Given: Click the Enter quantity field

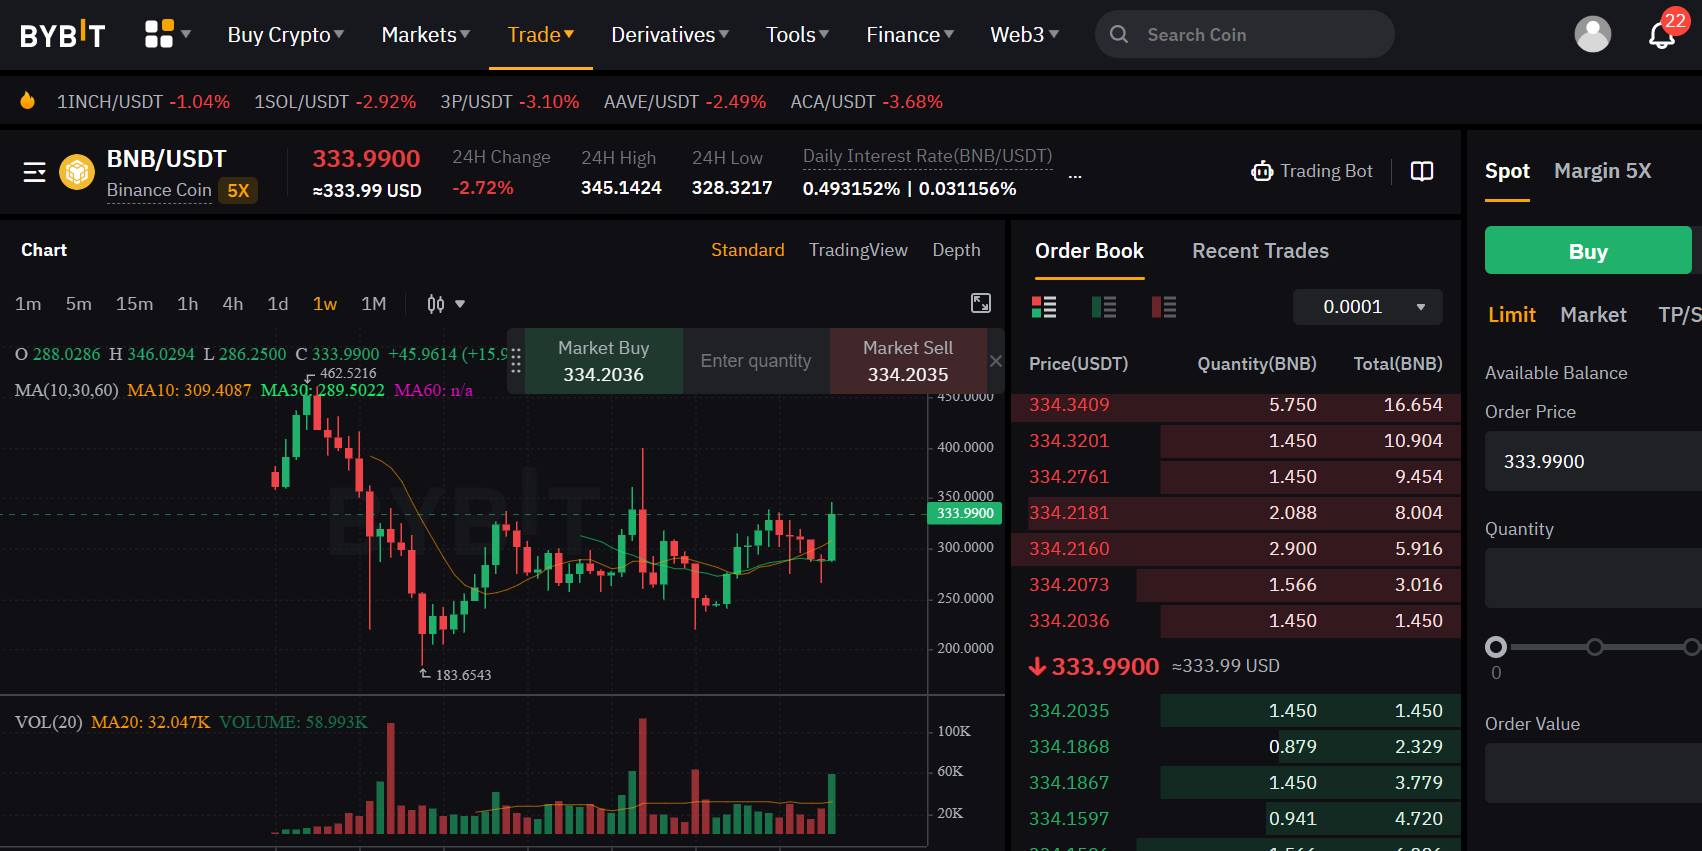Looking at the screenshot, I should (756, 361).
